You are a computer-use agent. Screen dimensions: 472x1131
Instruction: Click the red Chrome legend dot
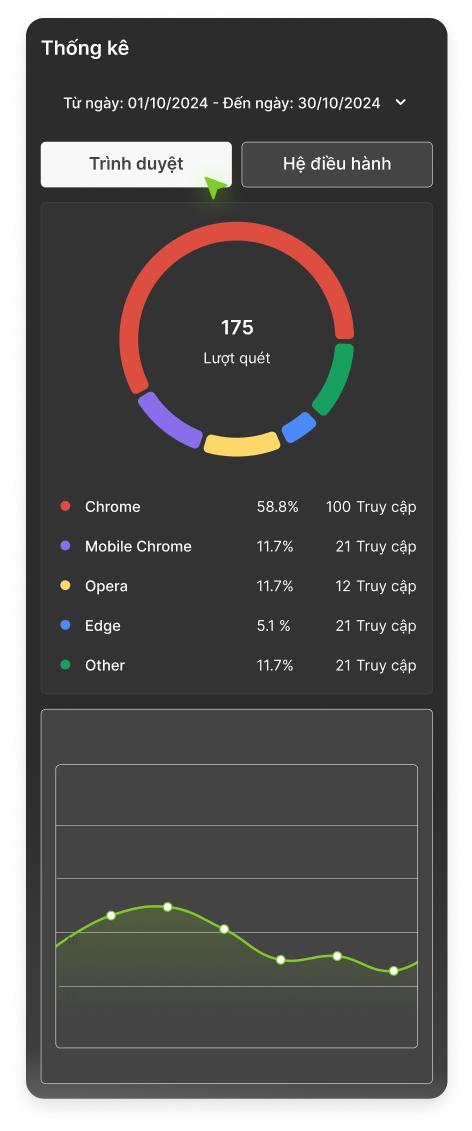pyautogui.click(x=66, y=506)
